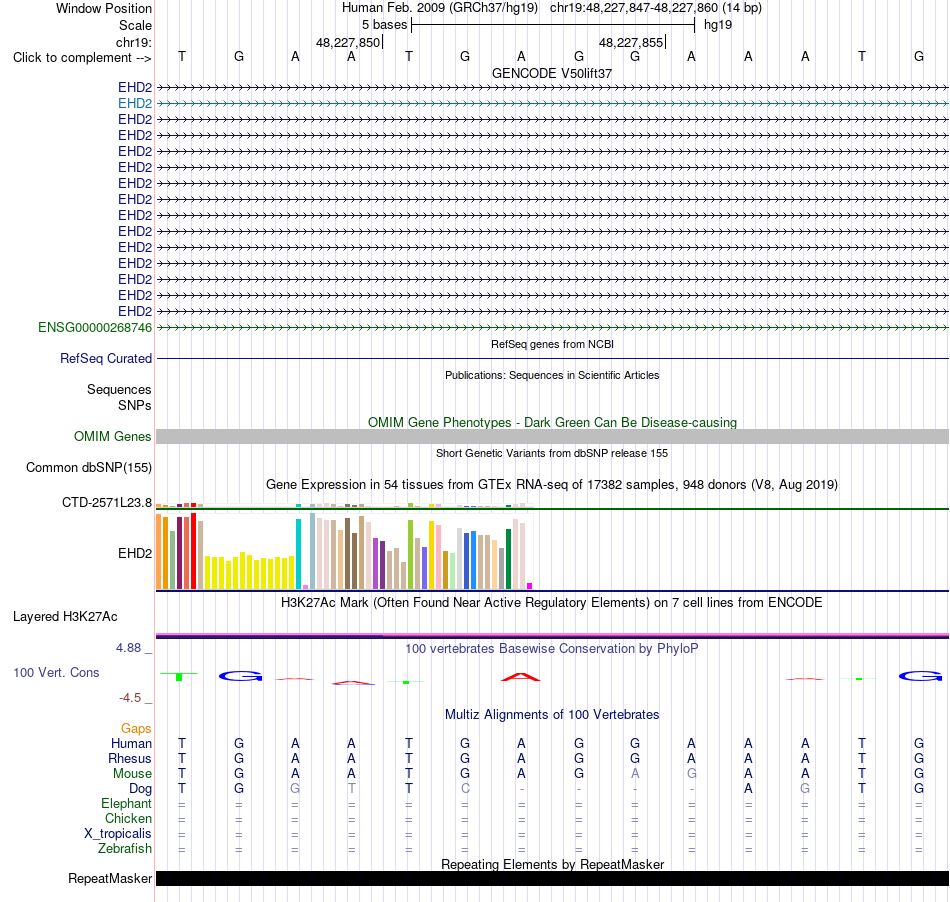Click the -4.5 PhyloP lower scale value
Viewport: 950px width, 902px height.
(x=130, y=698)
